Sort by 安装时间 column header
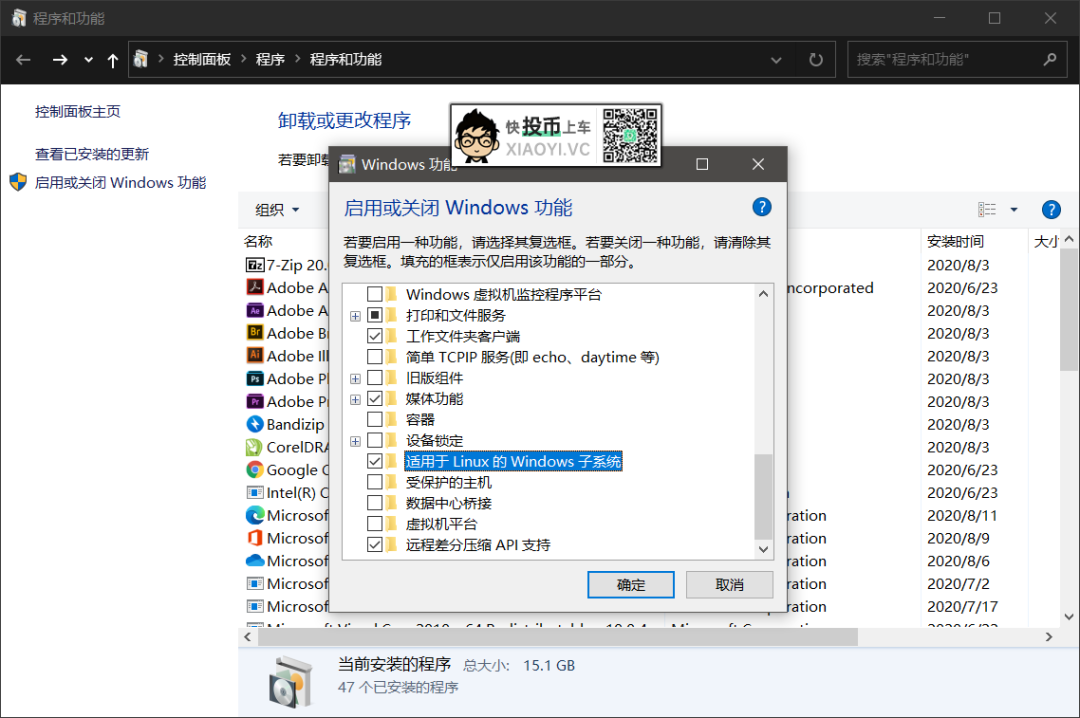The height and width of the screenshot is (718, 1080). (955, 241)
